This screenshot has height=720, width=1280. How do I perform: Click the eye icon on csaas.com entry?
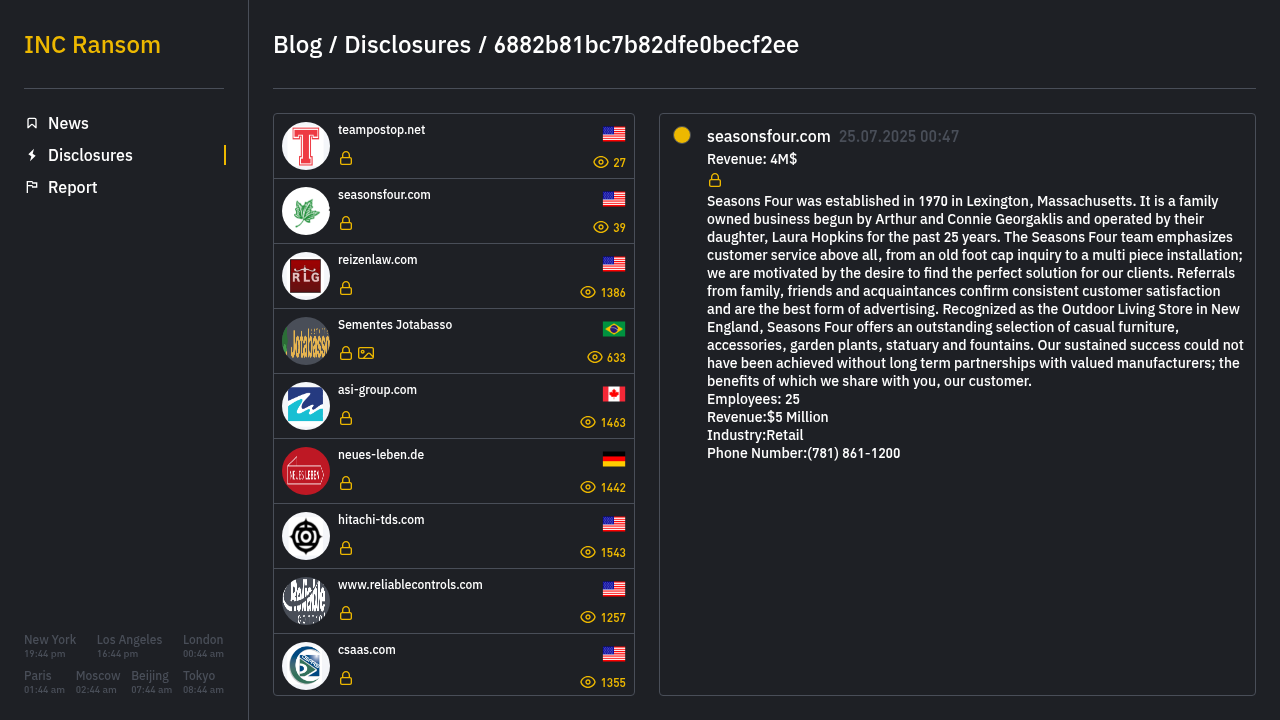tap(588, 682)
